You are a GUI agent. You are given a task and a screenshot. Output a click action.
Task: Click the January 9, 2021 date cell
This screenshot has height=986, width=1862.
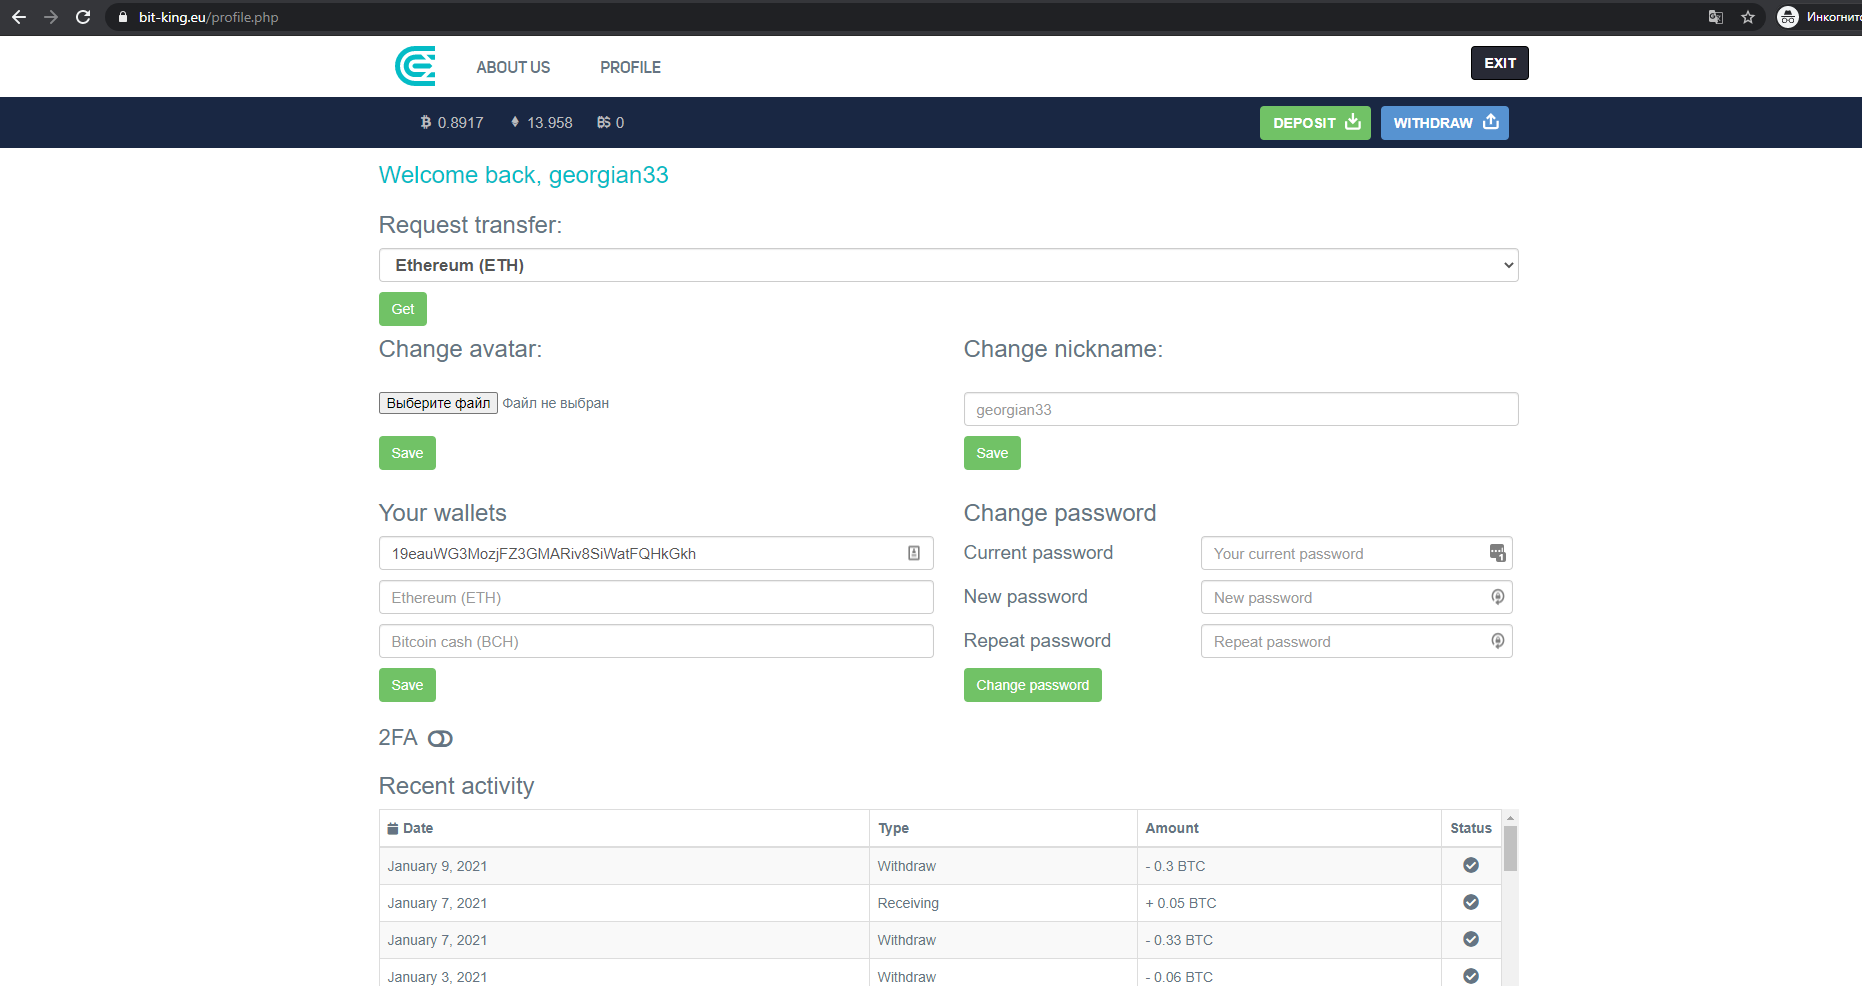(624, 866)
